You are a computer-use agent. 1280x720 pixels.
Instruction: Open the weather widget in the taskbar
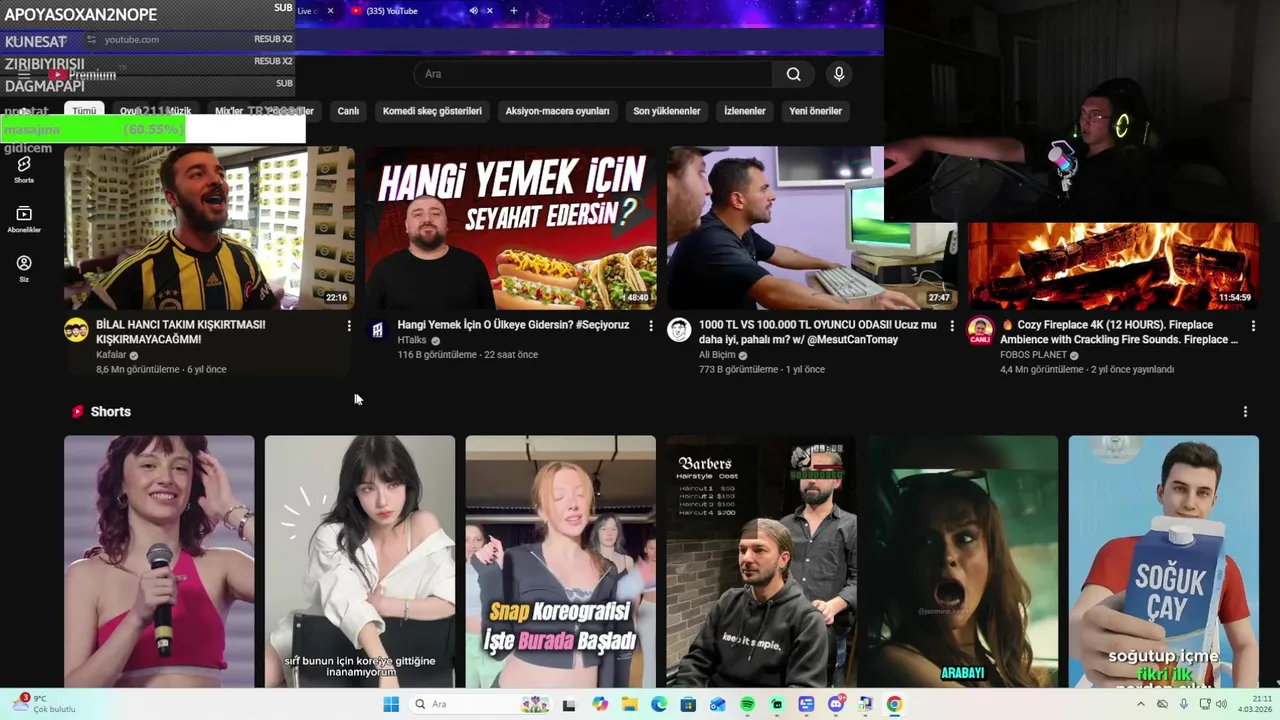coord(45,704)
